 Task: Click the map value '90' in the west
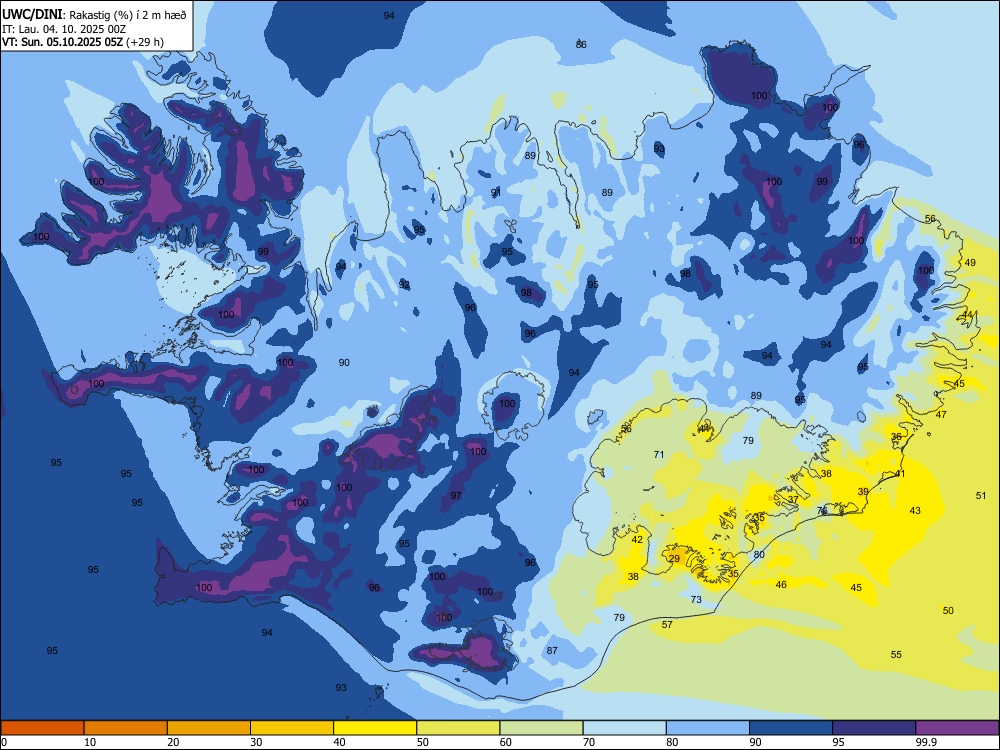tap(344, 362)
